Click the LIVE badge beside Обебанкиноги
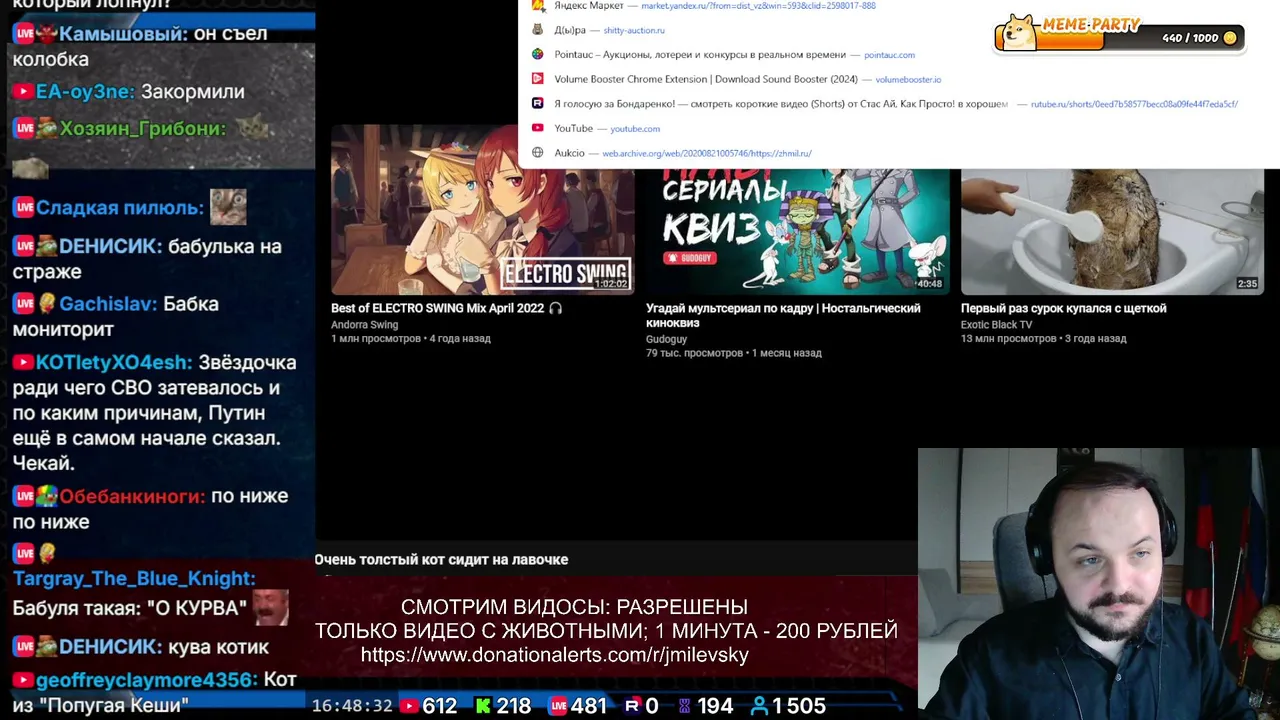1280x720 pixels. (x=24, y=496)
